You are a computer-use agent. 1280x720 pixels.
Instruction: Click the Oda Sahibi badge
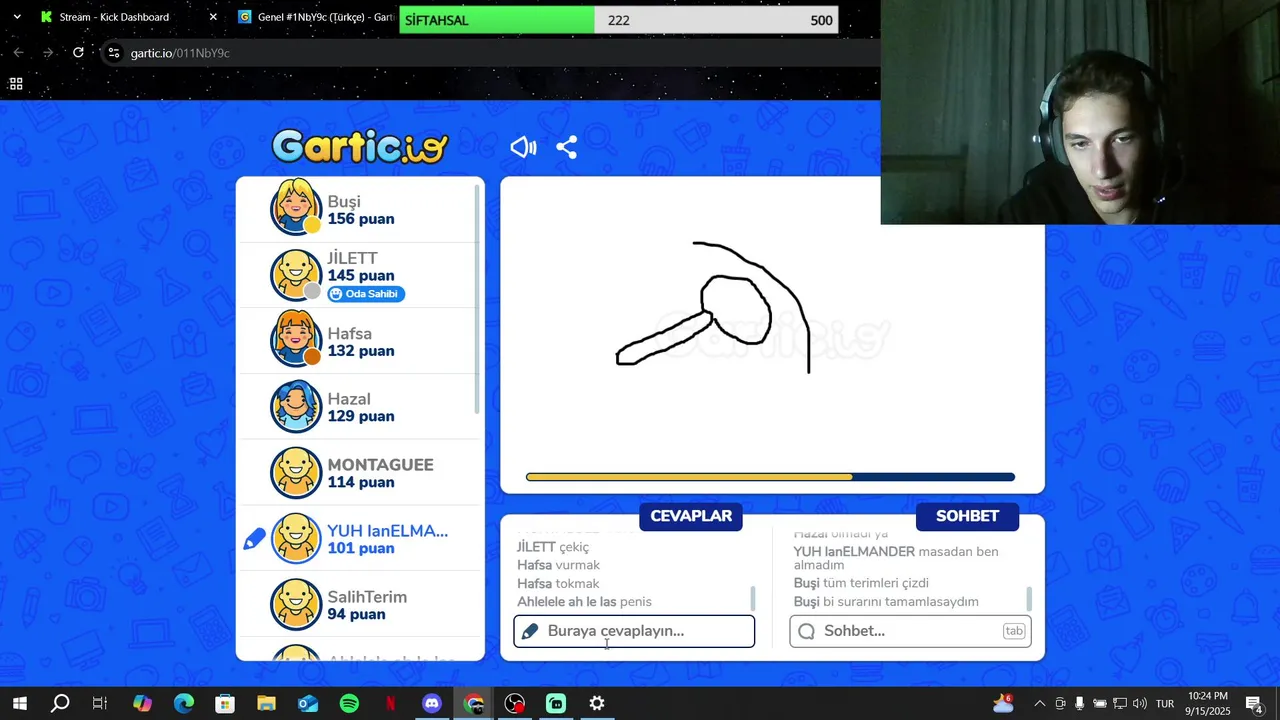(366, 294)
